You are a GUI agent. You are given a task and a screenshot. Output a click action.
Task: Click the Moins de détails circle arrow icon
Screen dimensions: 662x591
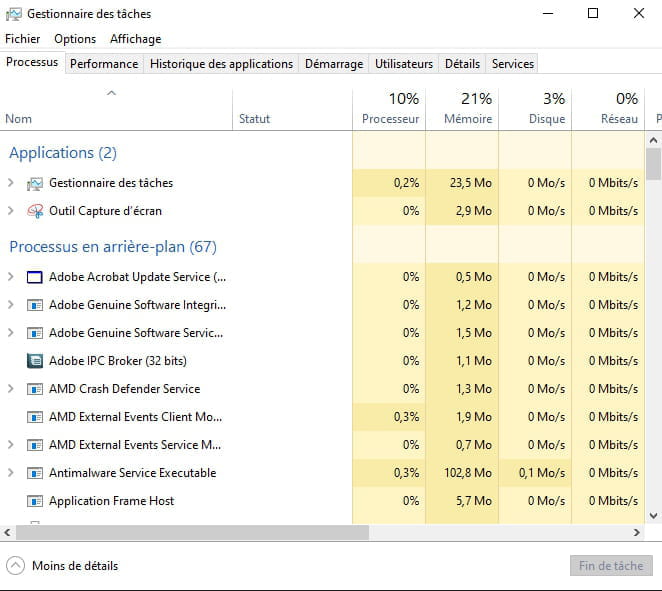[16, 566]
